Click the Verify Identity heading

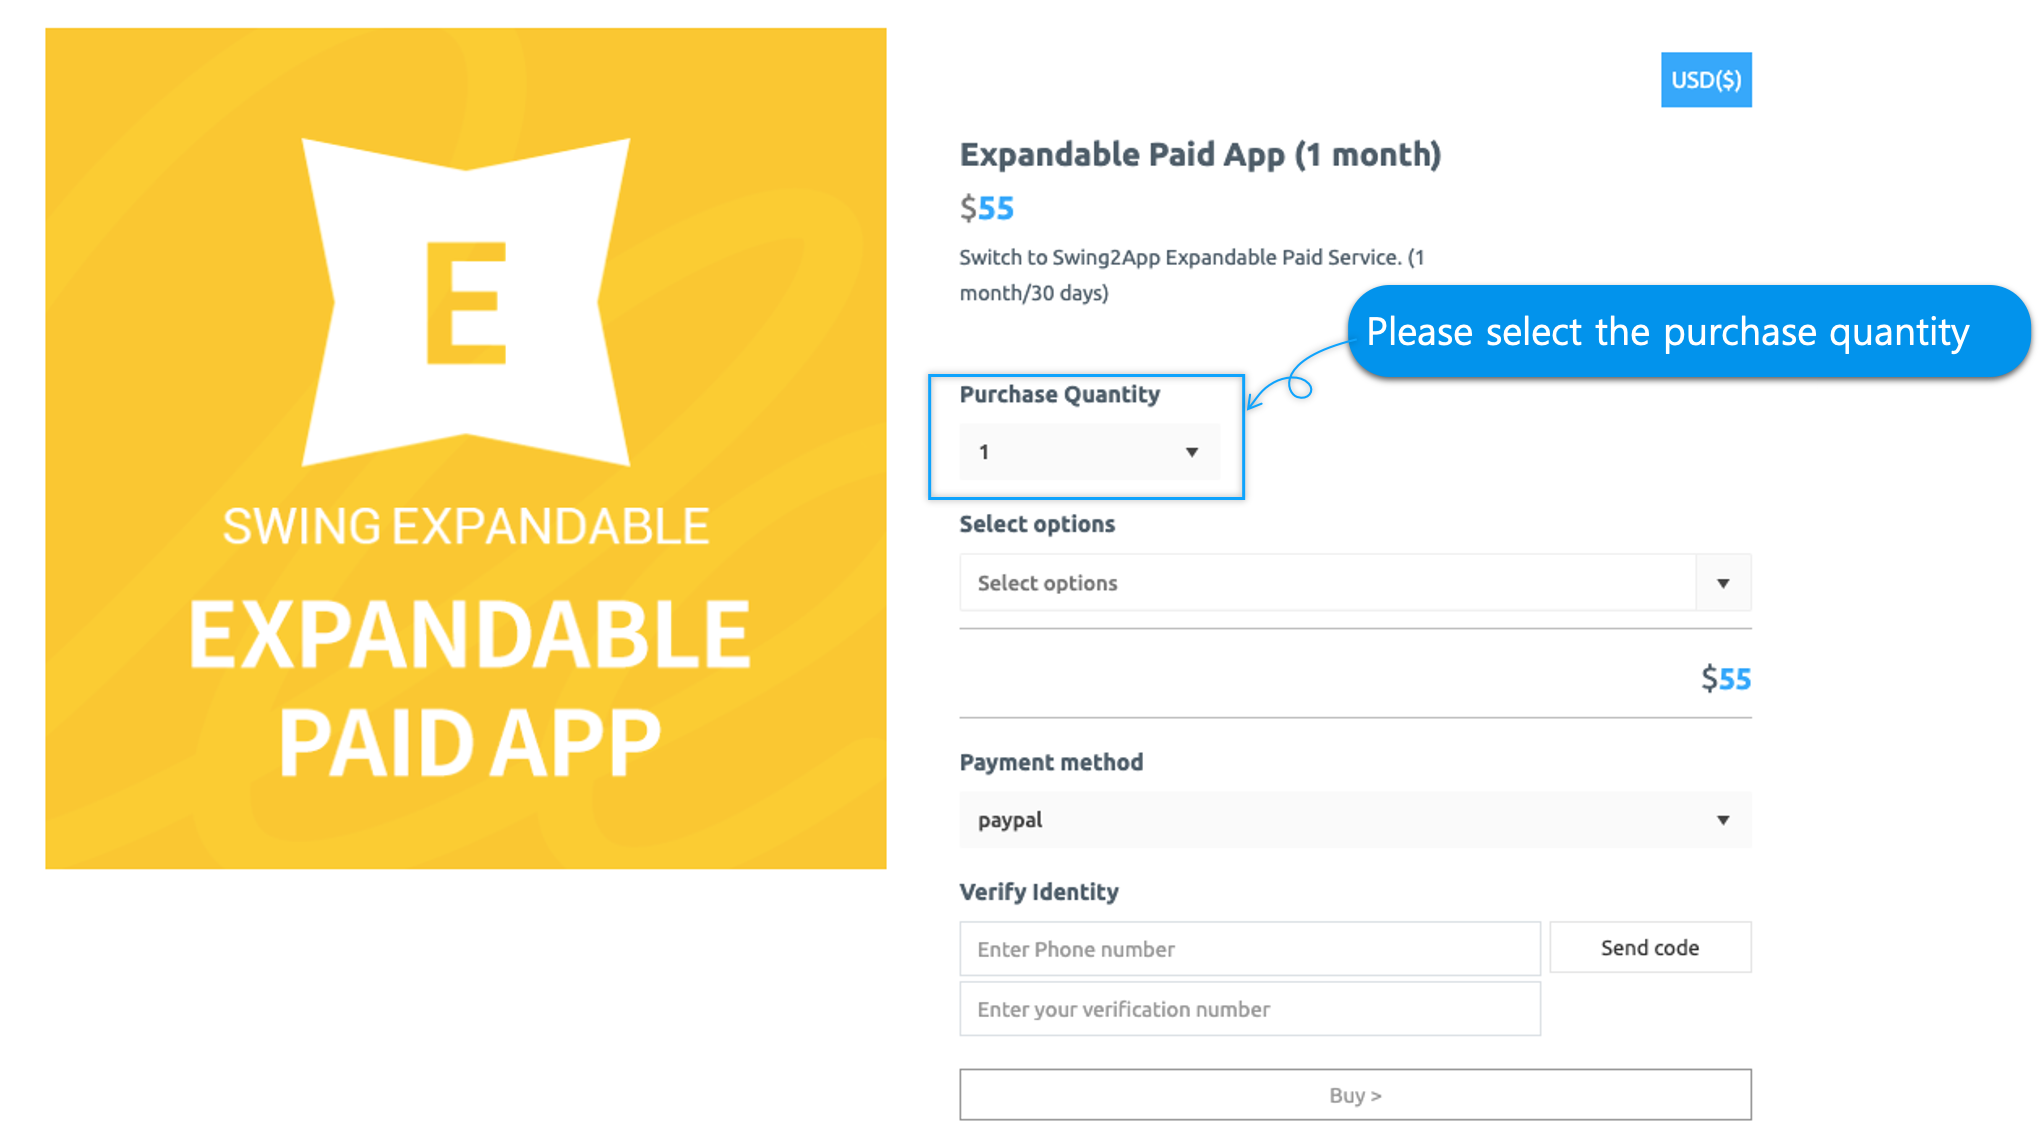tap(1039, 892)
